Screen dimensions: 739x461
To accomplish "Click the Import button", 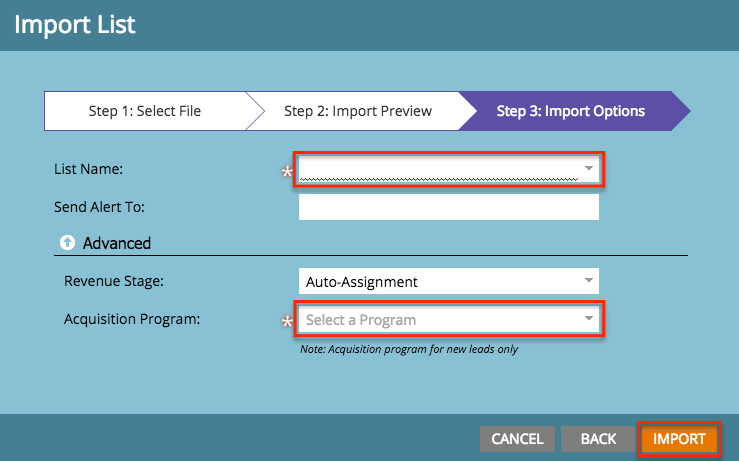I will 679,439.
